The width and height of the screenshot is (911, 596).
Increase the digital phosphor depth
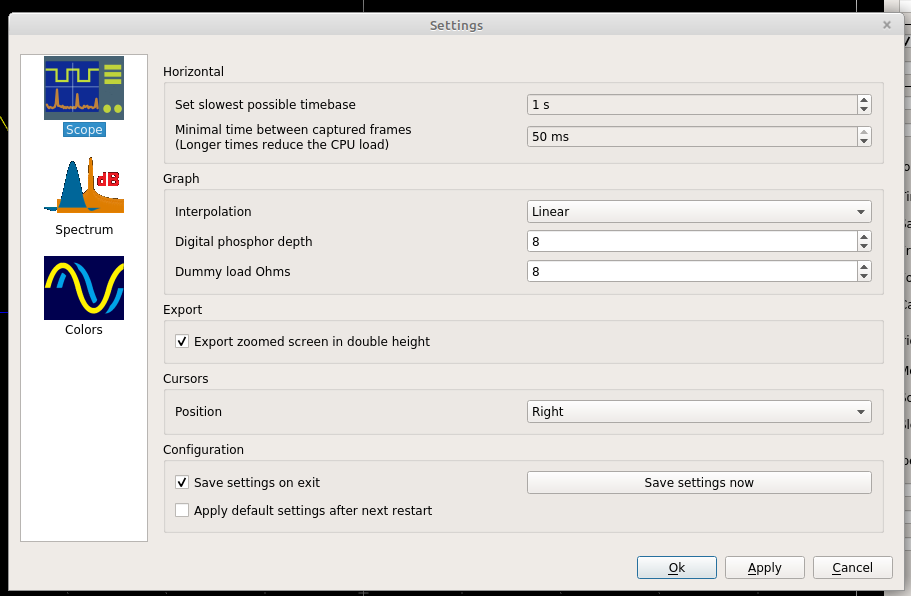(x=863, y=236)
